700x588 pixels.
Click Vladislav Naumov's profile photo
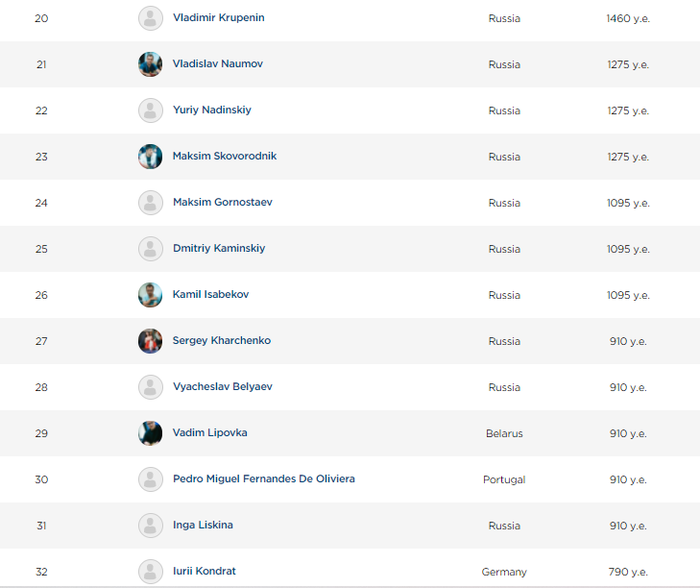[150, 64]
